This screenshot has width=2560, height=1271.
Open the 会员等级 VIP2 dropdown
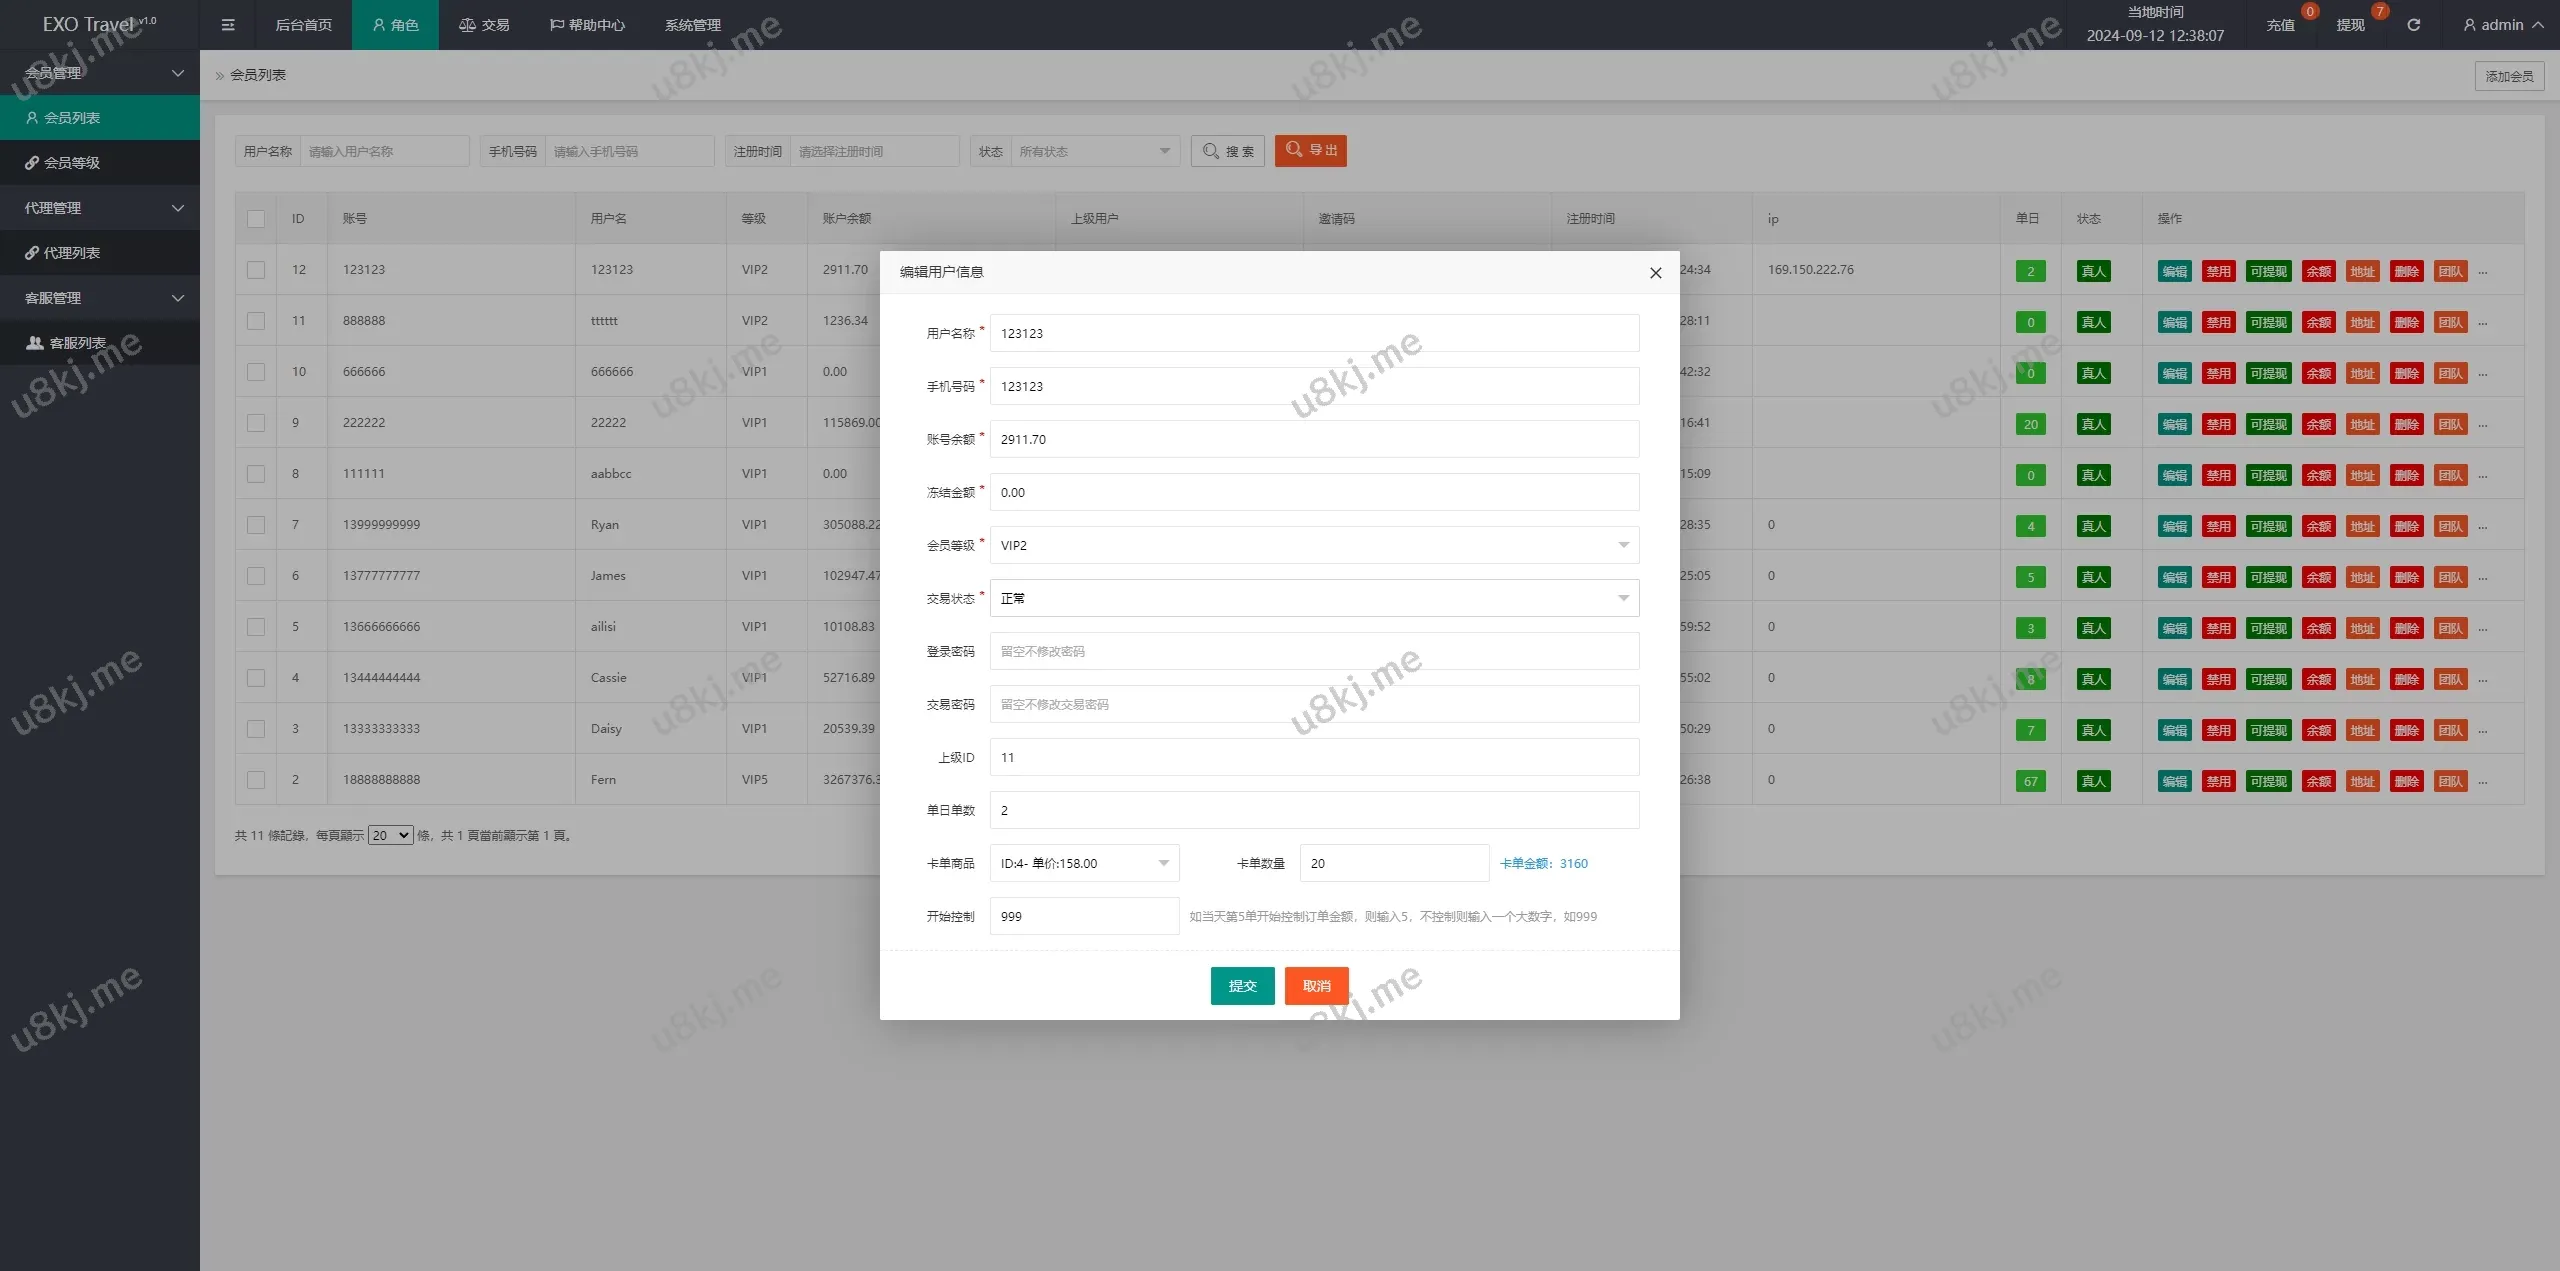pos(1313,545)
